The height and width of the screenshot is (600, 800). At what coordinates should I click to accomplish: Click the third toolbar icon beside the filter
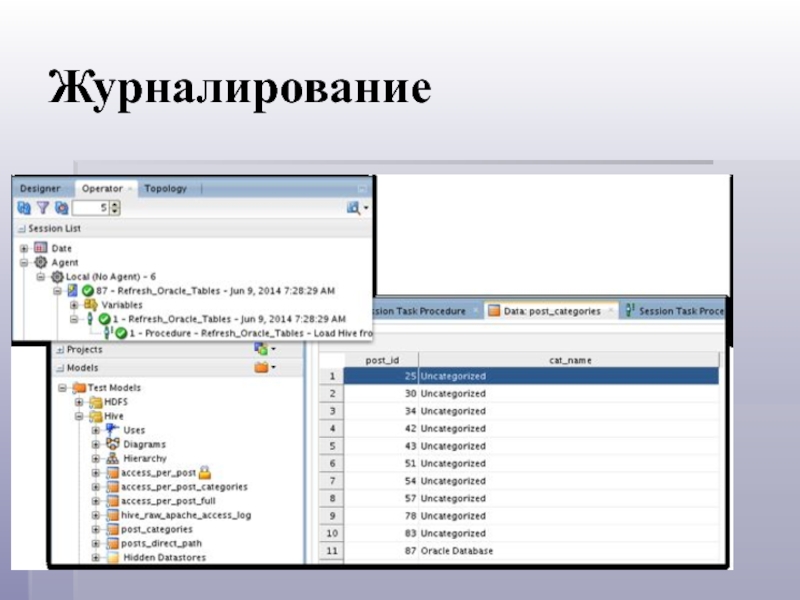[x=61, y=208]
